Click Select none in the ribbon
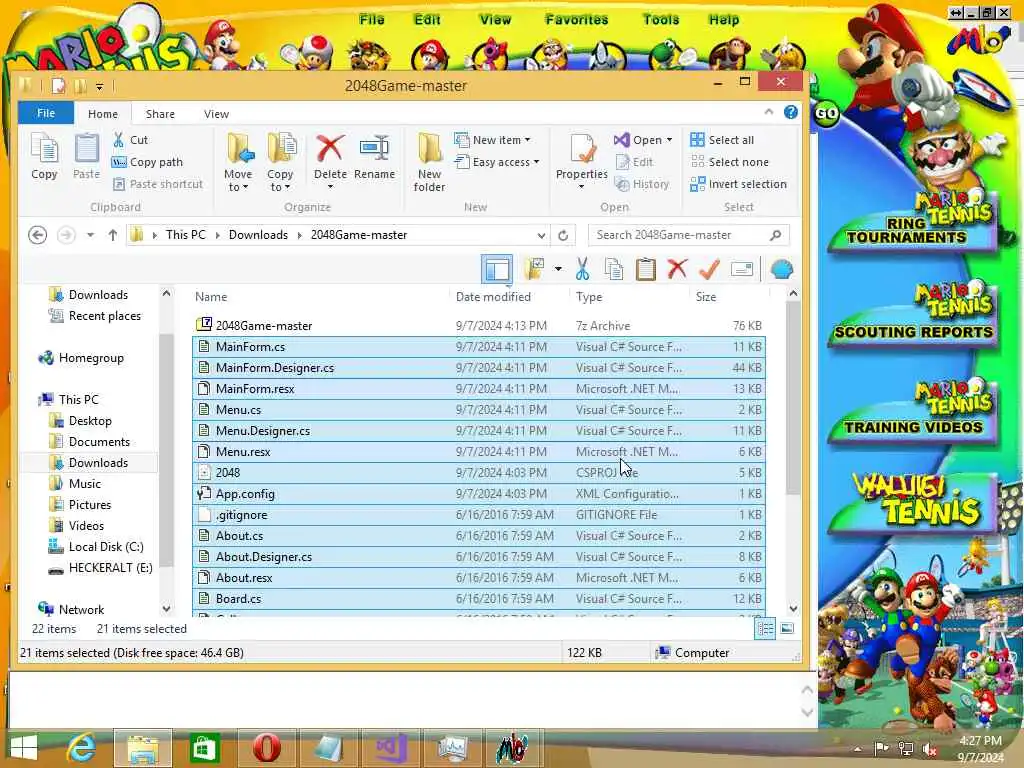Screen dimensions: 1024x768 coord(729,162)
